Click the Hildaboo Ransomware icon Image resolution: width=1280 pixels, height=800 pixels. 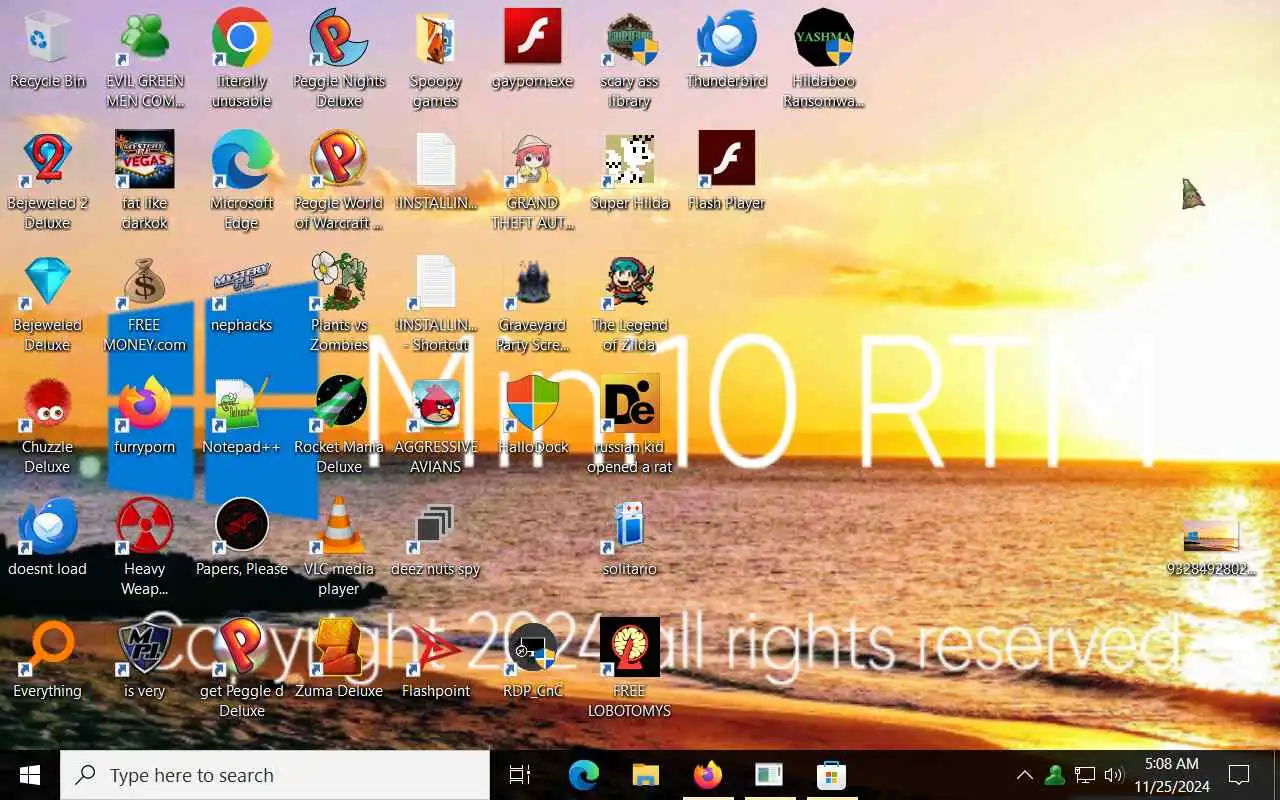(824, 38)
